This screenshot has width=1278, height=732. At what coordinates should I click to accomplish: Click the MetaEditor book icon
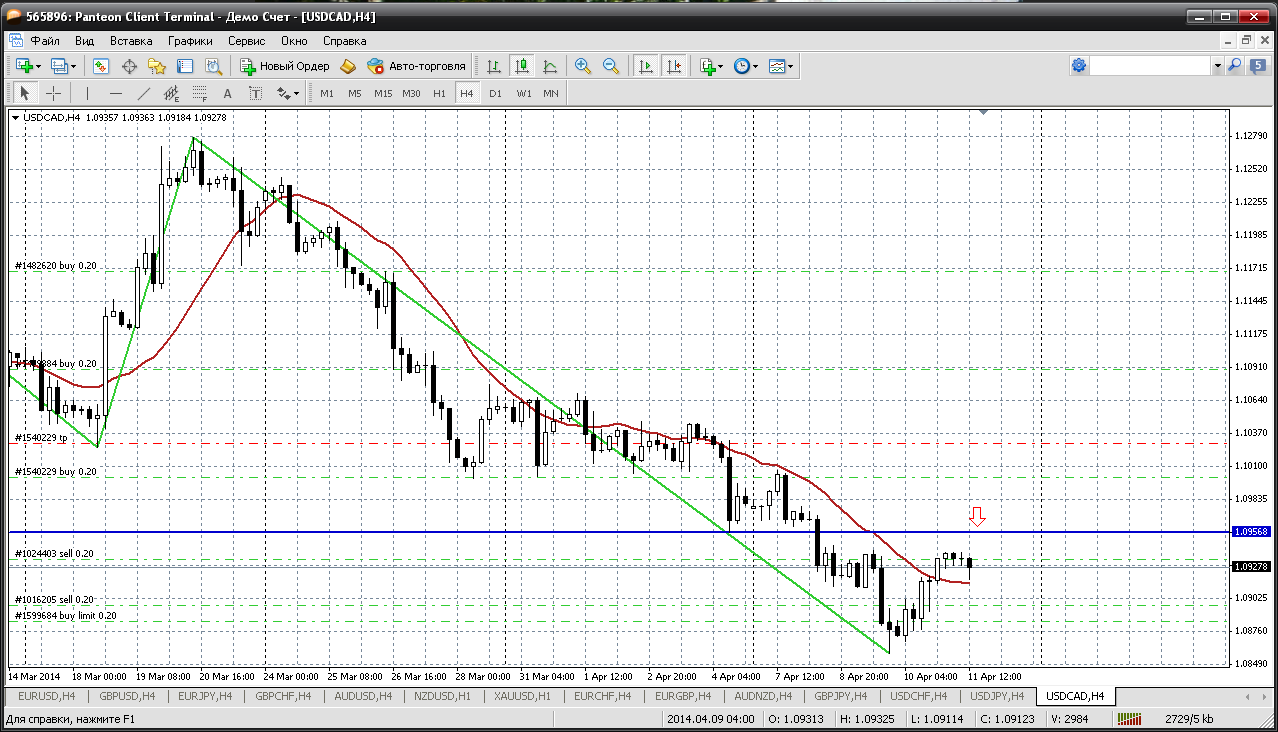point(348,66)
